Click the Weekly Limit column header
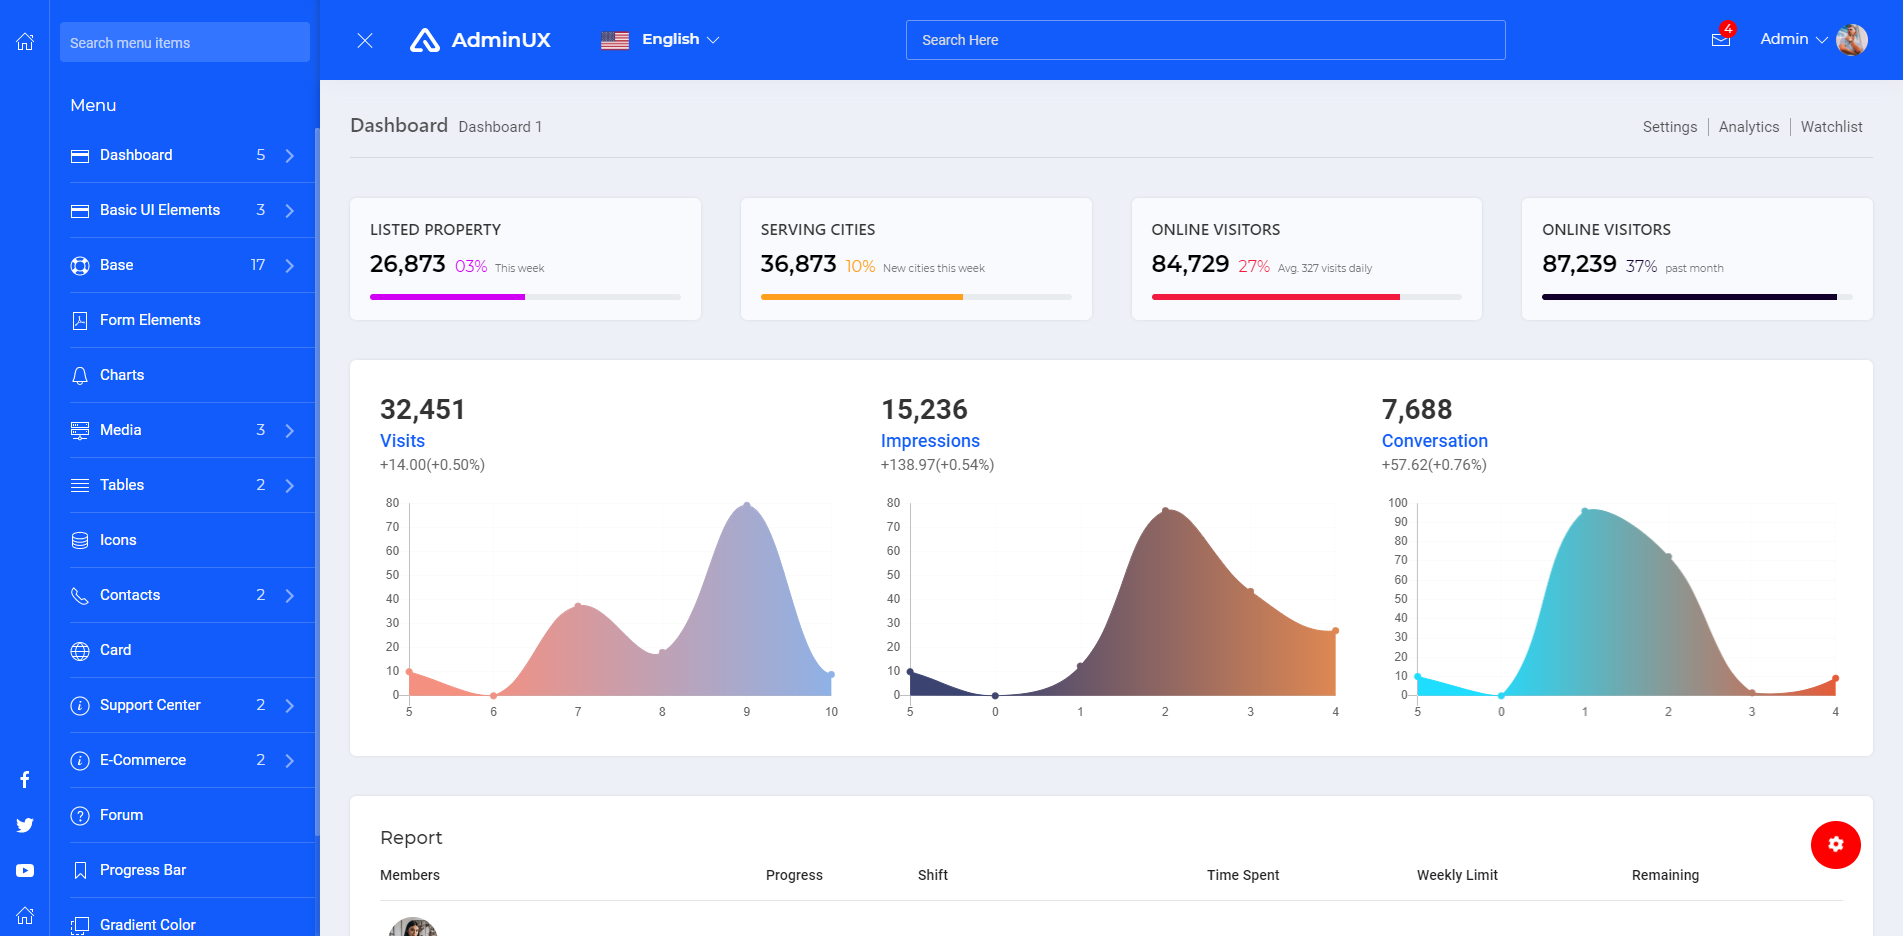The height and width of the screenshot is (936, 1903). click(1457, 875)
